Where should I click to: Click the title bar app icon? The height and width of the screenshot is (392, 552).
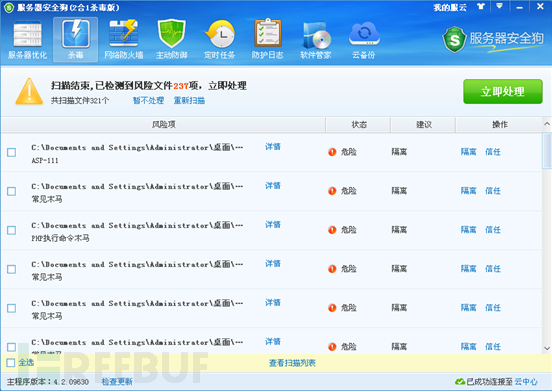pos(9,7)
